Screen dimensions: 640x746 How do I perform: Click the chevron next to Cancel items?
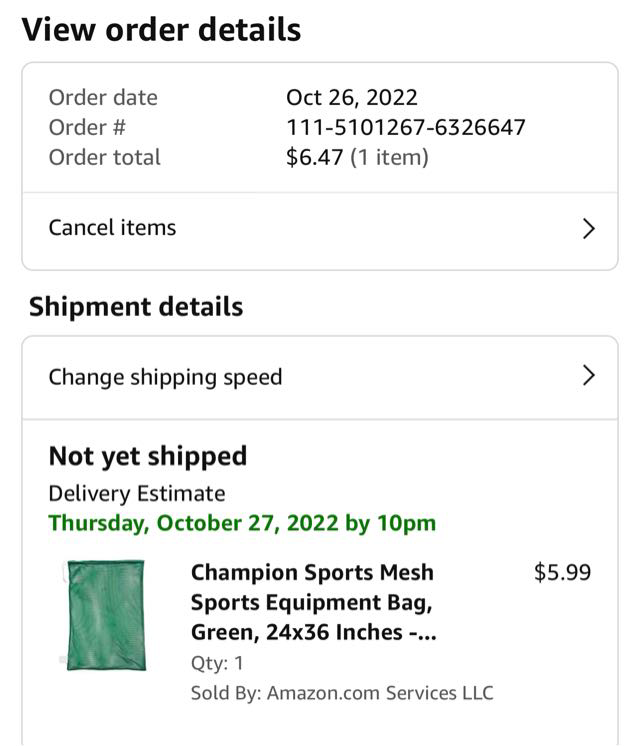[x=588, y=229]
